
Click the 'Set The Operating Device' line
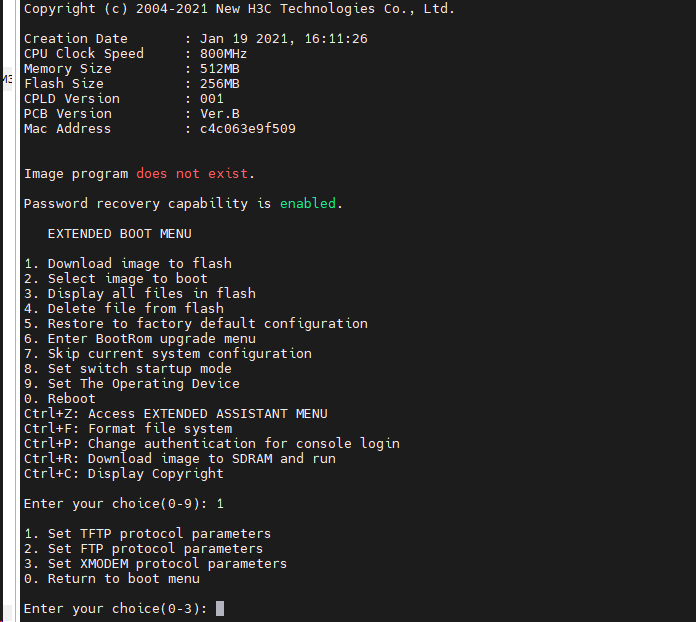pos(131,383)
